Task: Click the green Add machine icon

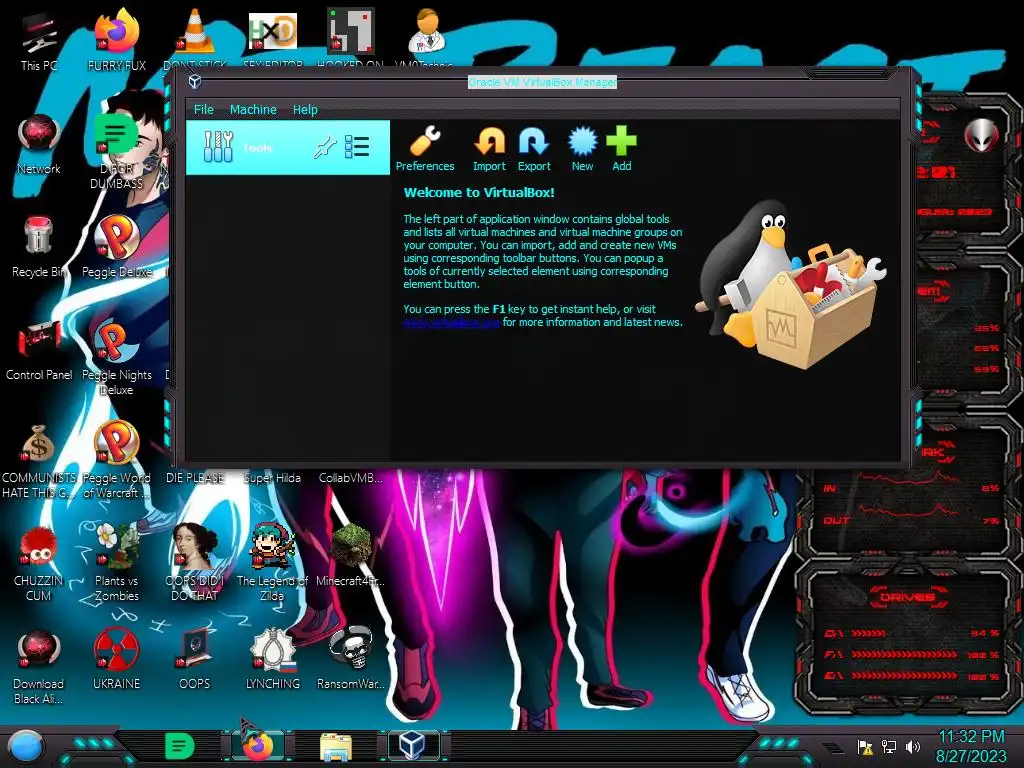Action: tap(621, 141)
